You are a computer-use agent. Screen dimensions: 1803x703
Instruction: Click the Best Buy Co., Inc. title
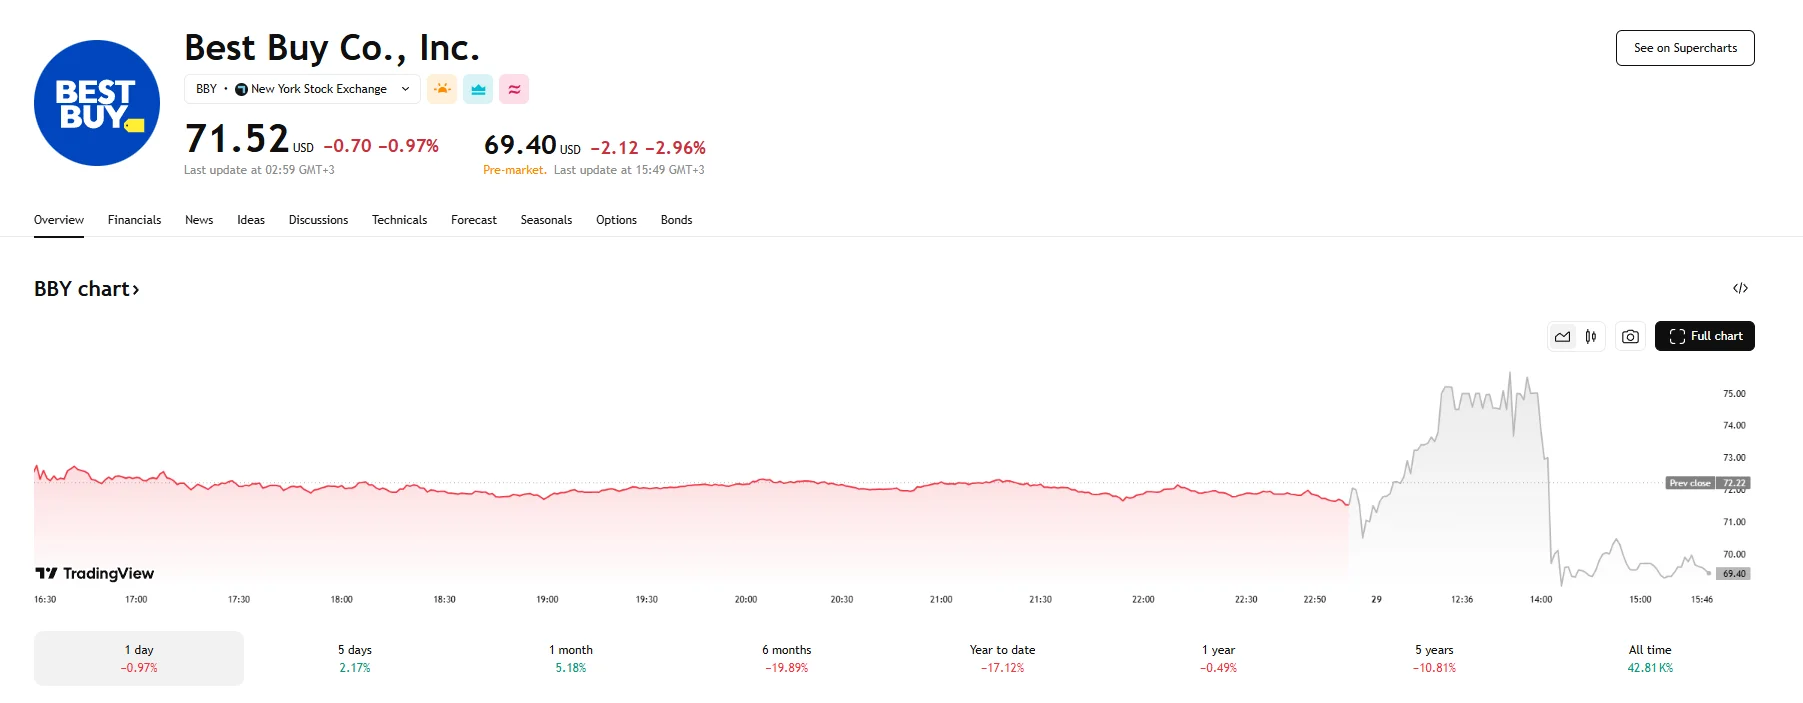point(332,48)
